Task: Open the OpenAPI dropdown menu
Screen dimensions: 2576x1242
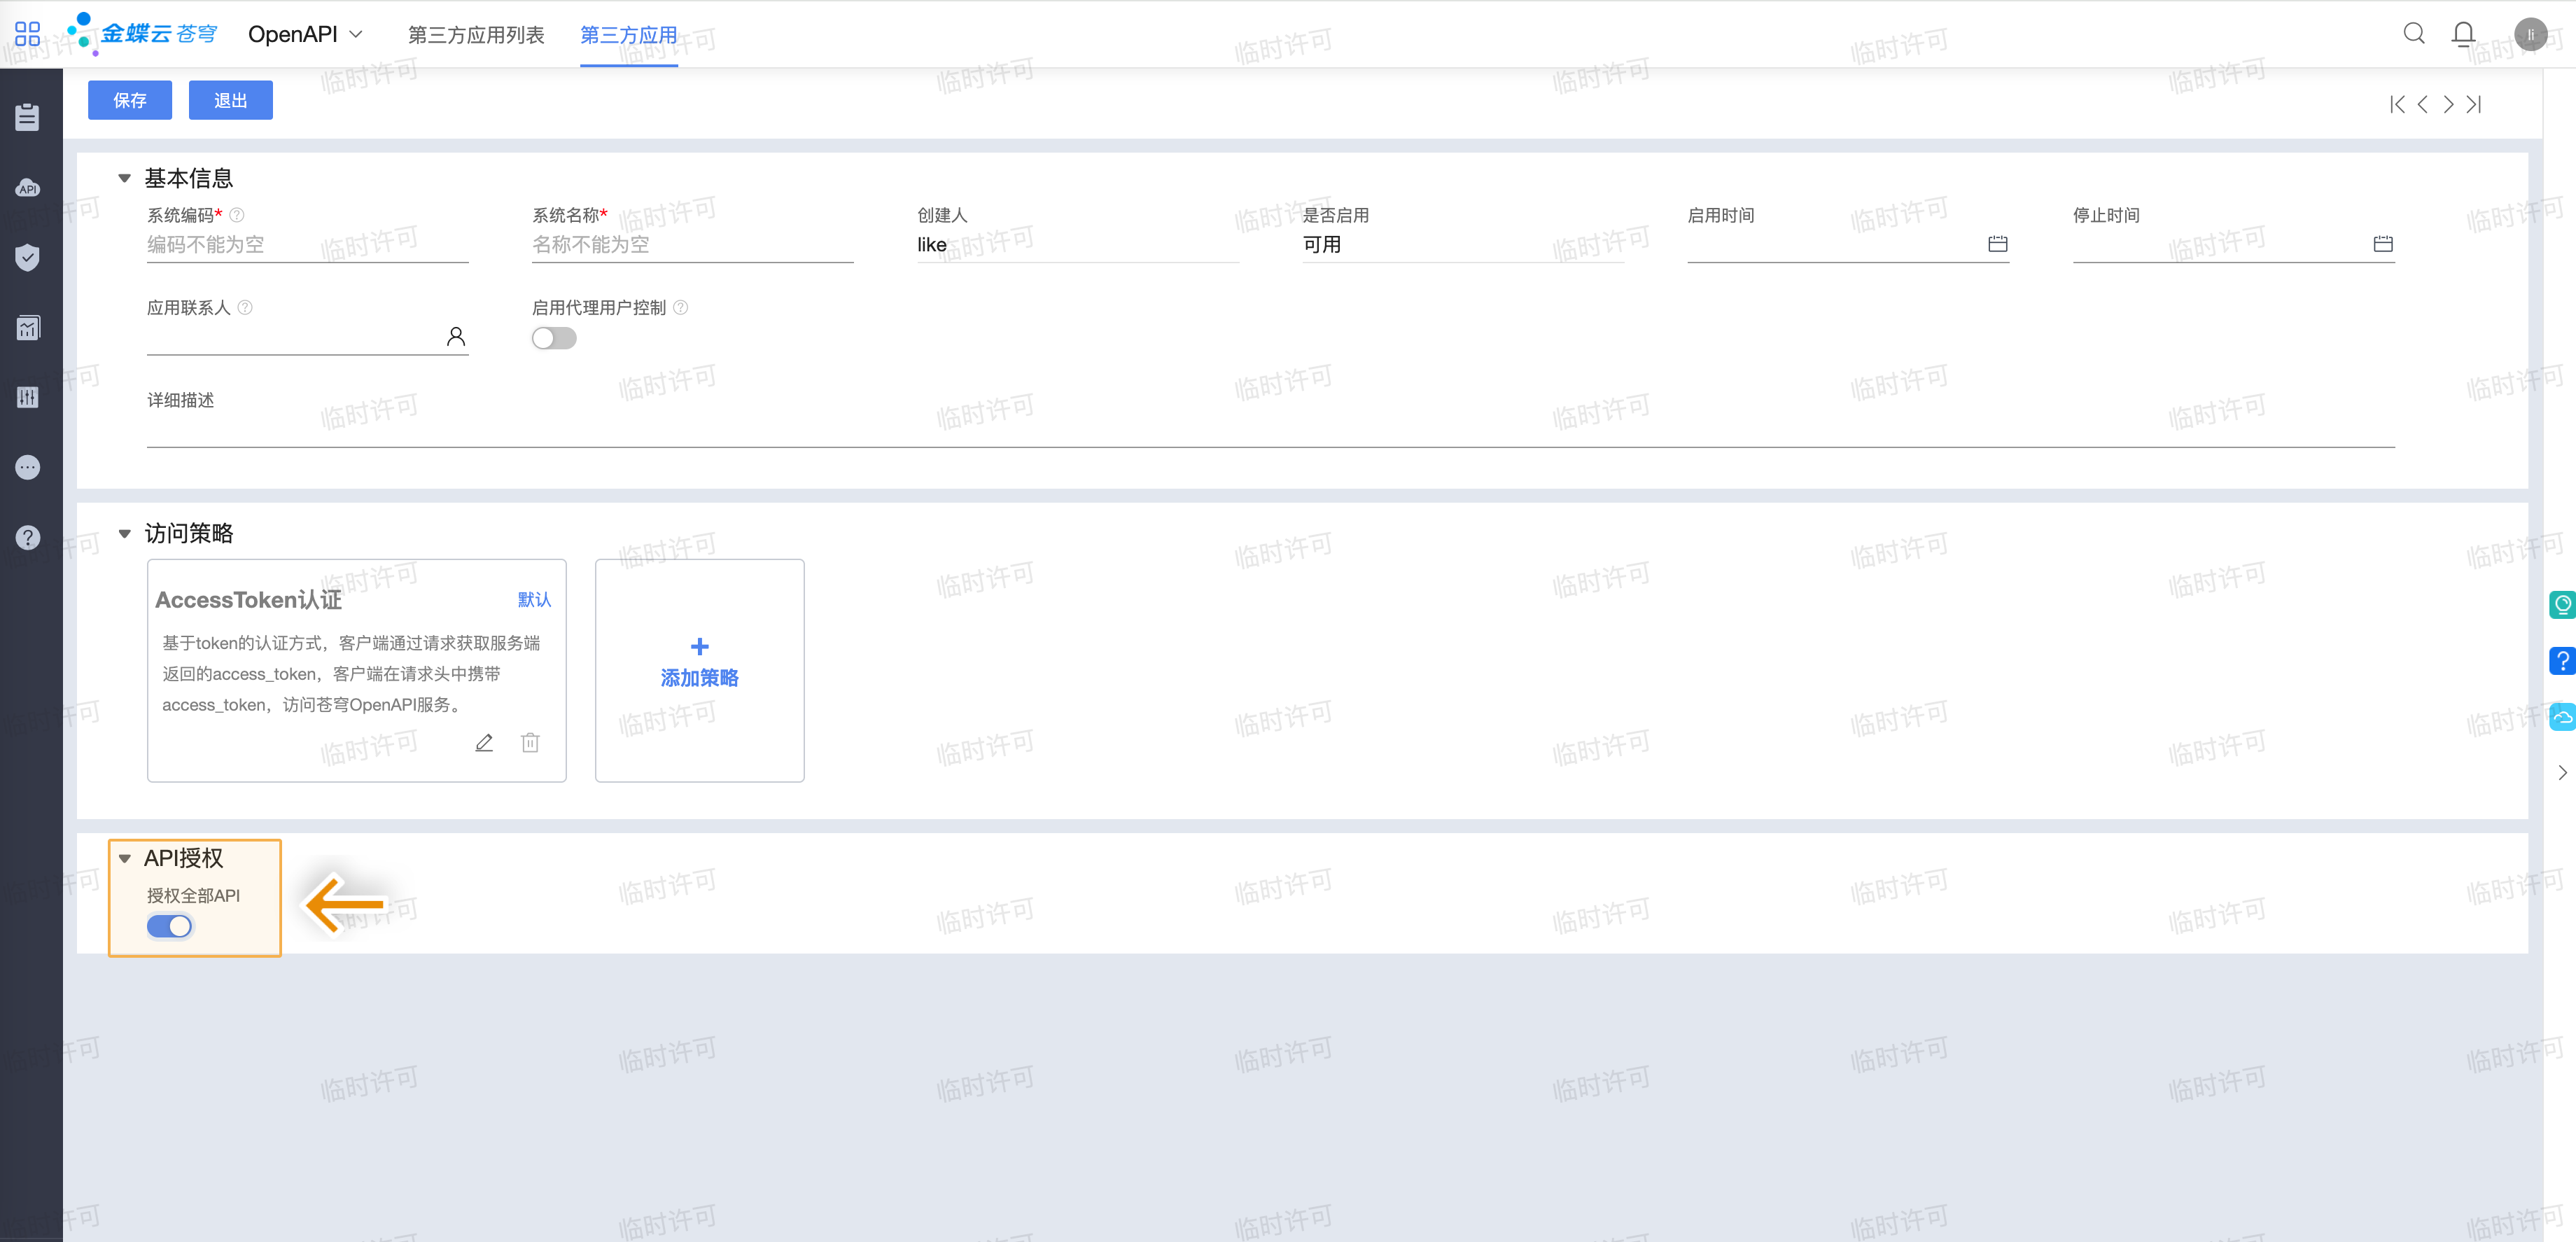Action: tap(305, 34)
